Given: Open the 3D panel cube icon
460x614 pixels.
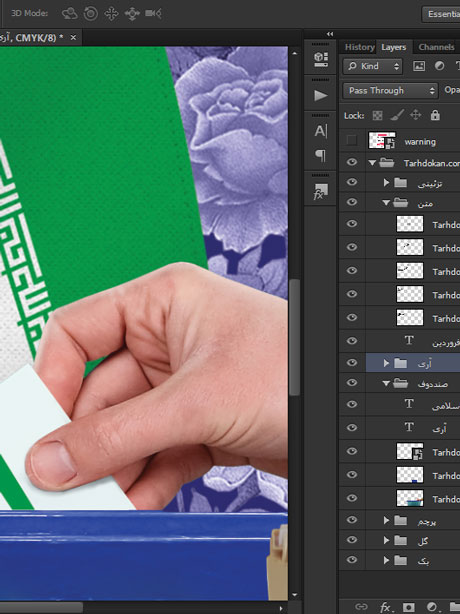Looking at the screenshot, I should (321, 59).
